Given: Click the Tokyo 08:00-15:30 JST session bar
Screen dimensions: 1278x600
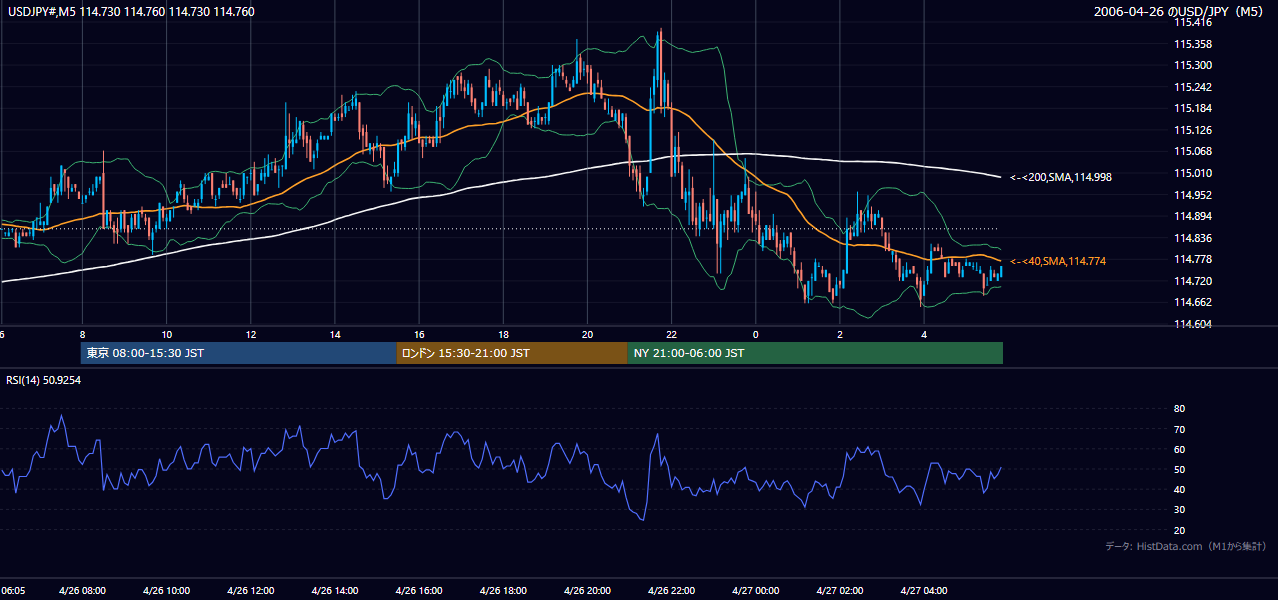Looking at the screenshot, I should point(239,353).
